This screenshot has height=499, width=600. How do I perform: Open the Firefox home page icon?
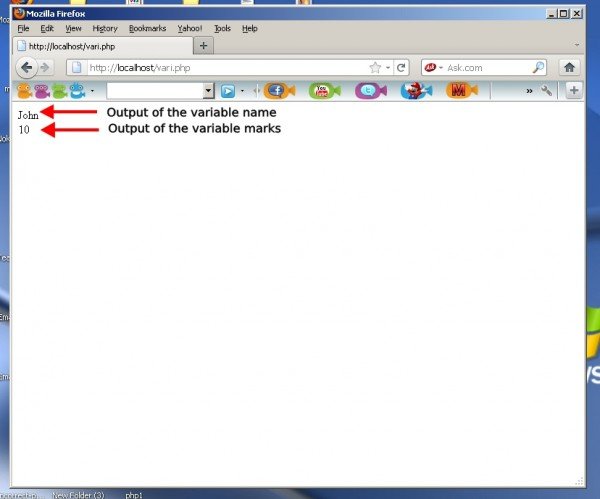coord(569,68)
